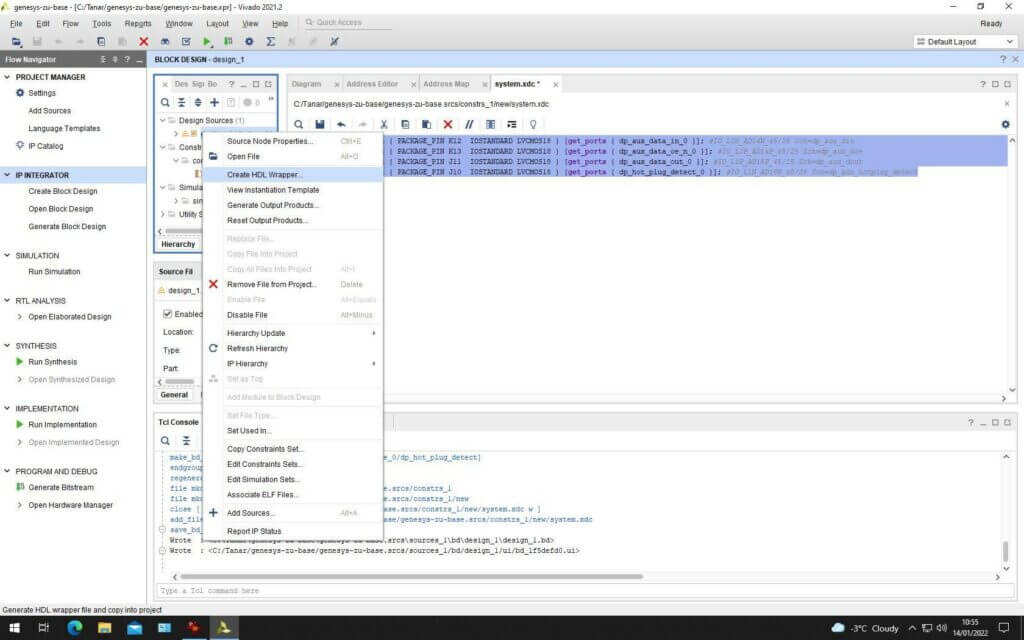This screenshot has height=640, width=1024.
Task: Collapse the Design Sources tree node
Action: [163, 120]
